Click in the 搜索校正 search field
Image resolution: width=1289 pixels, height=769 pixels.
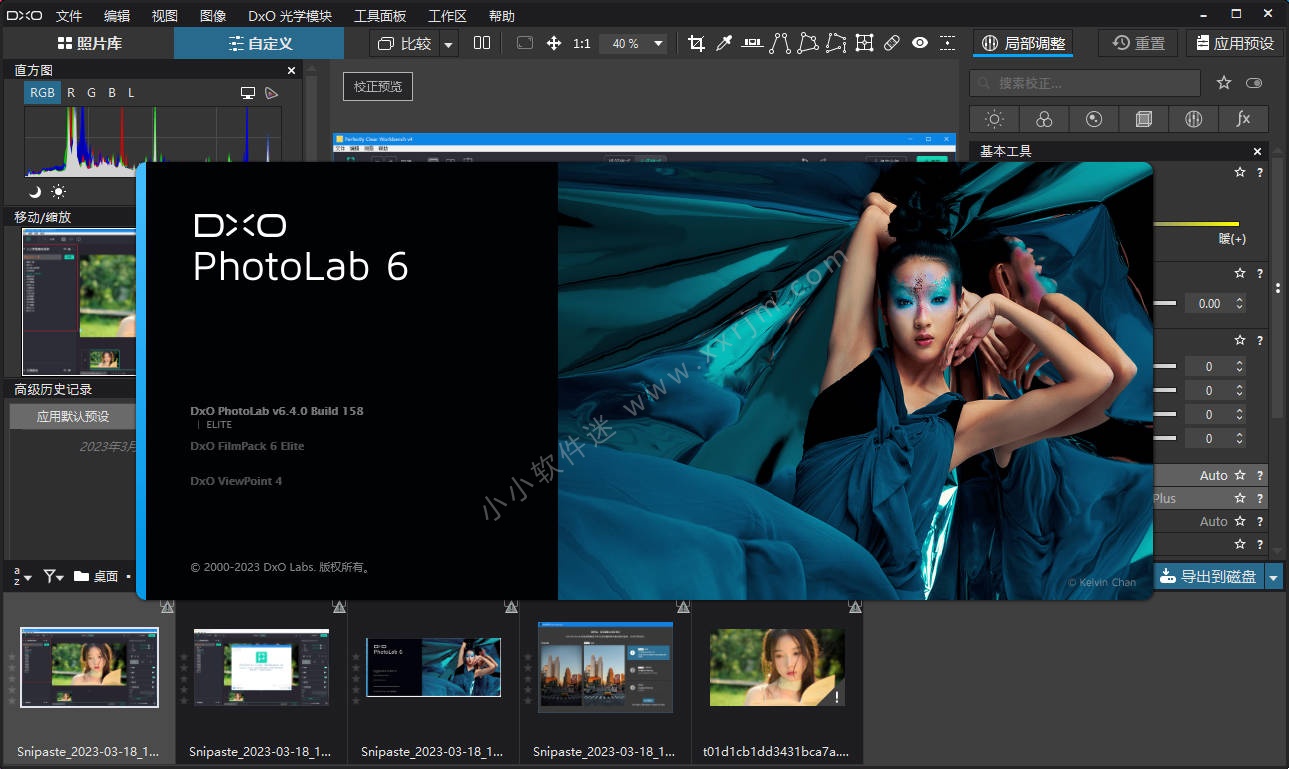[1085, 83]
